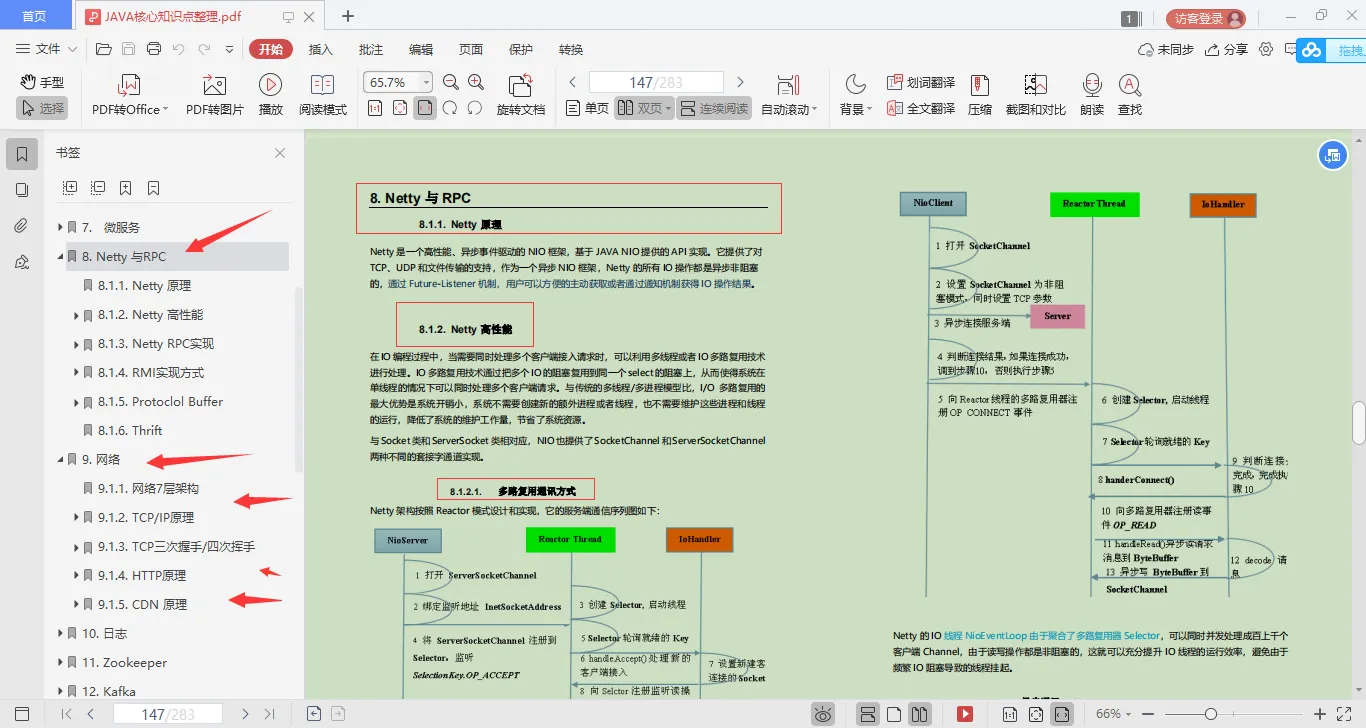Click the 未同步 cloud sync icon

[x=1166, y=49]
